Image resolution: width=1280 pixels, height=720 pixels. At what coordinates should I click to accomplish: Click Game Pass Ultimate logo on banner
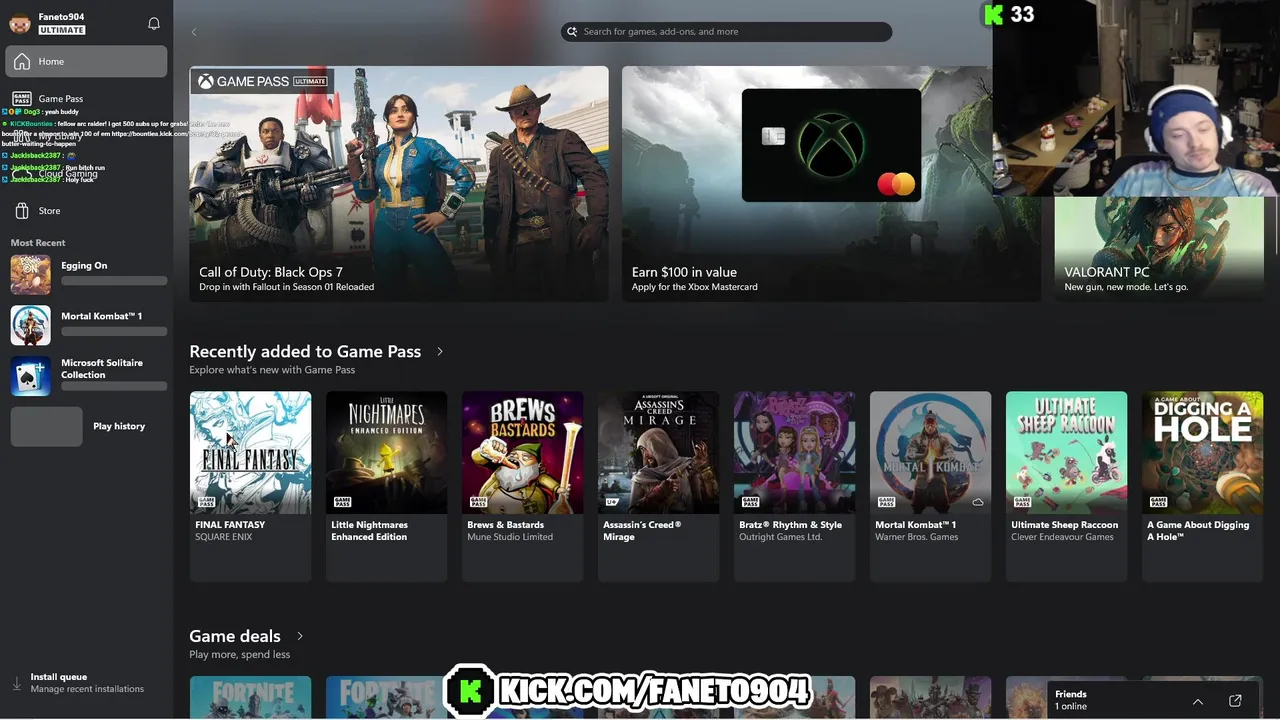pos(262,81)
